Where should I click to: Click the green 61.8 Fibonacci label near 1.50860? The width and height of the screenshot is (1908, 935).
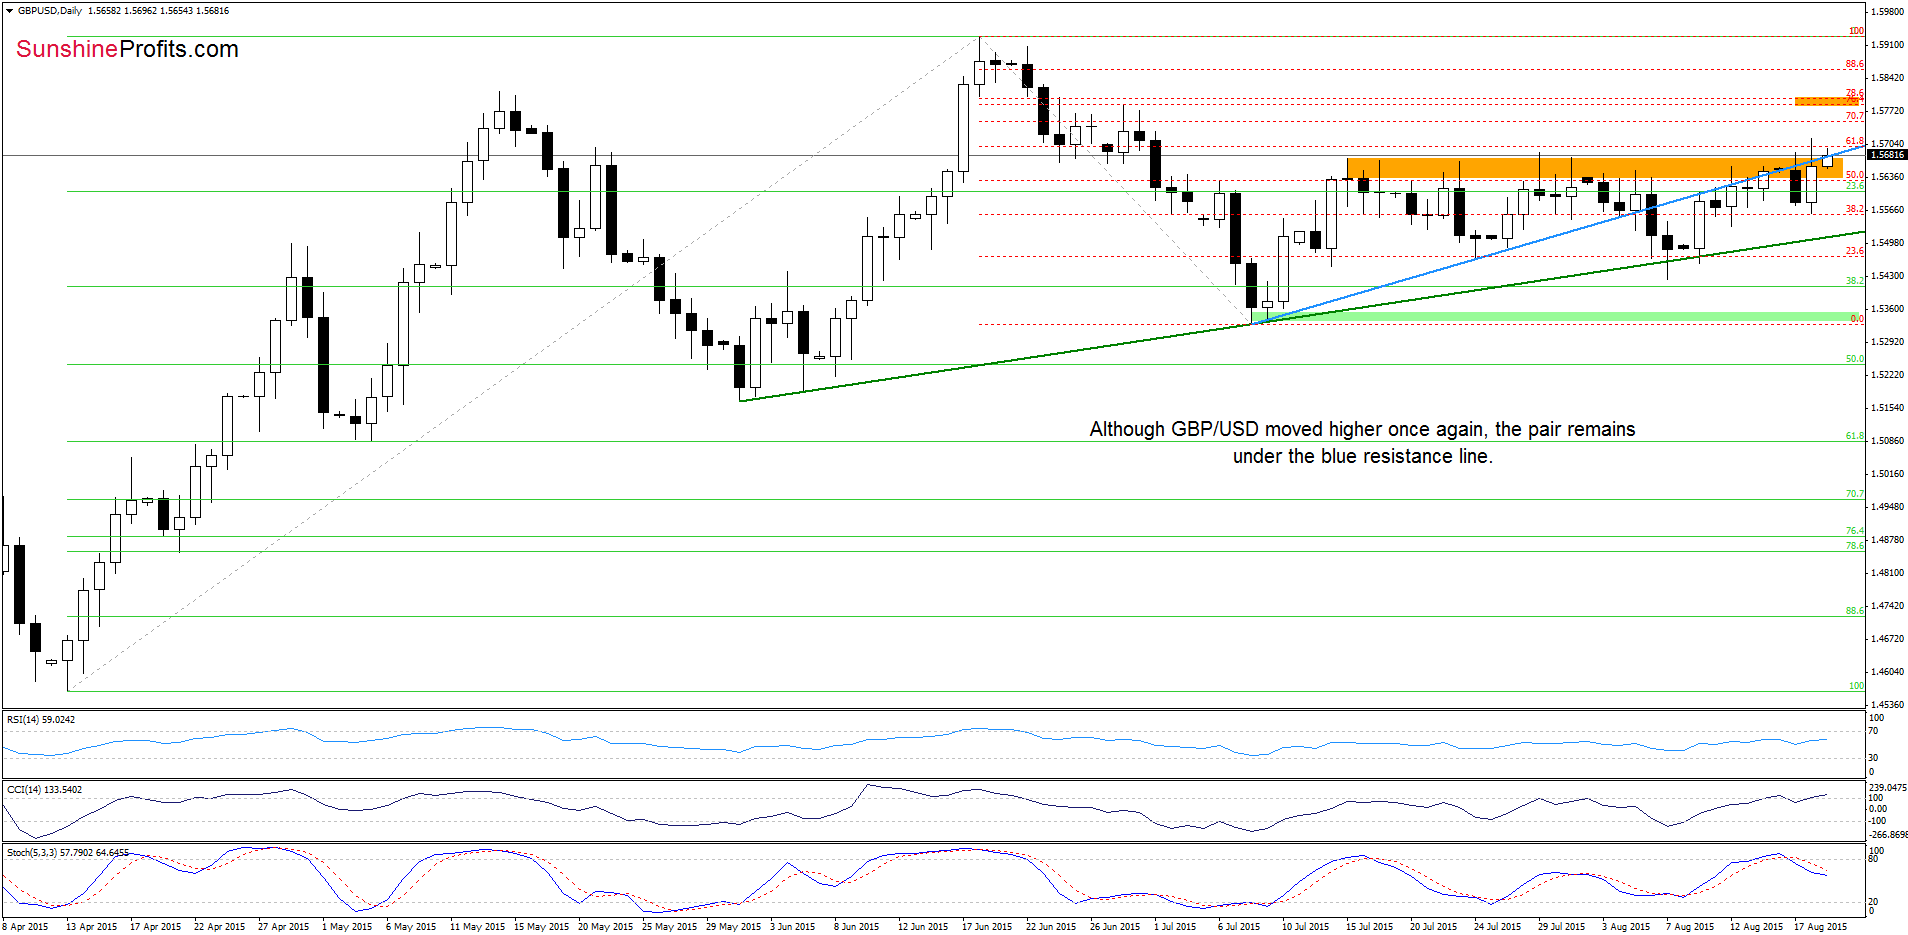point(1855,436)
